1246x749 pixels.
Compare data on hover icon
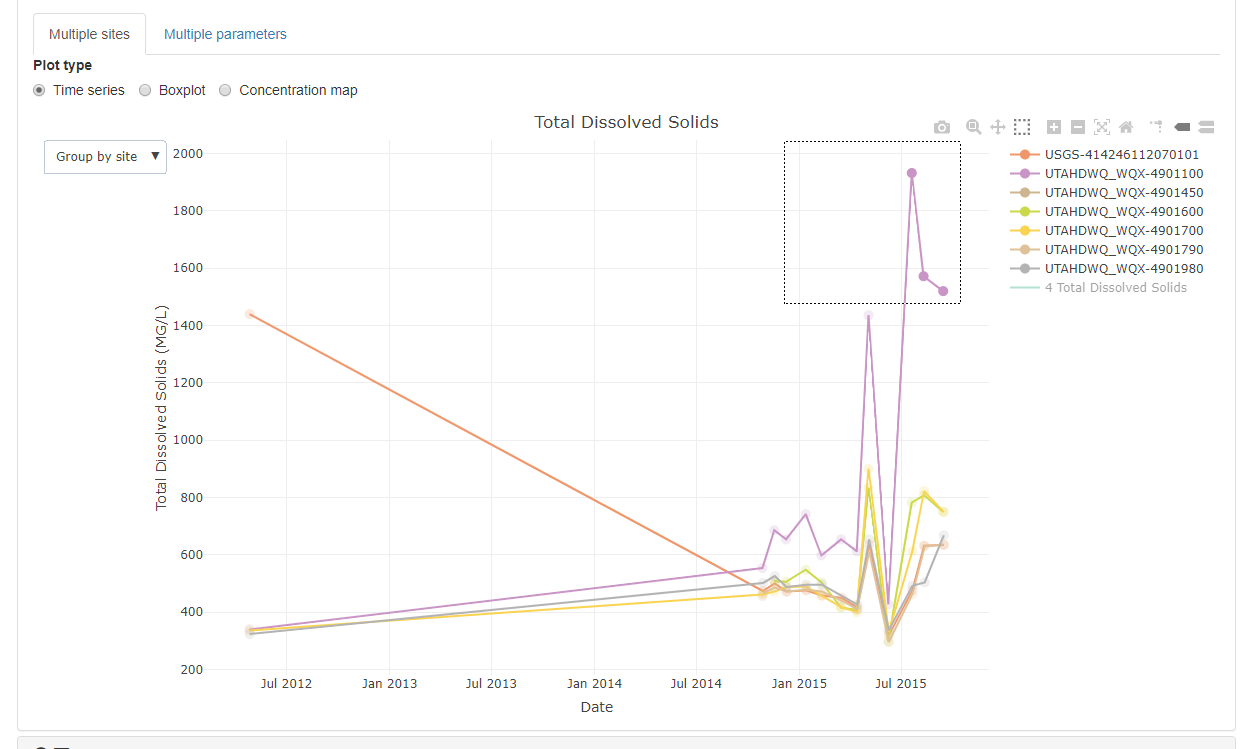(1205, 127)
